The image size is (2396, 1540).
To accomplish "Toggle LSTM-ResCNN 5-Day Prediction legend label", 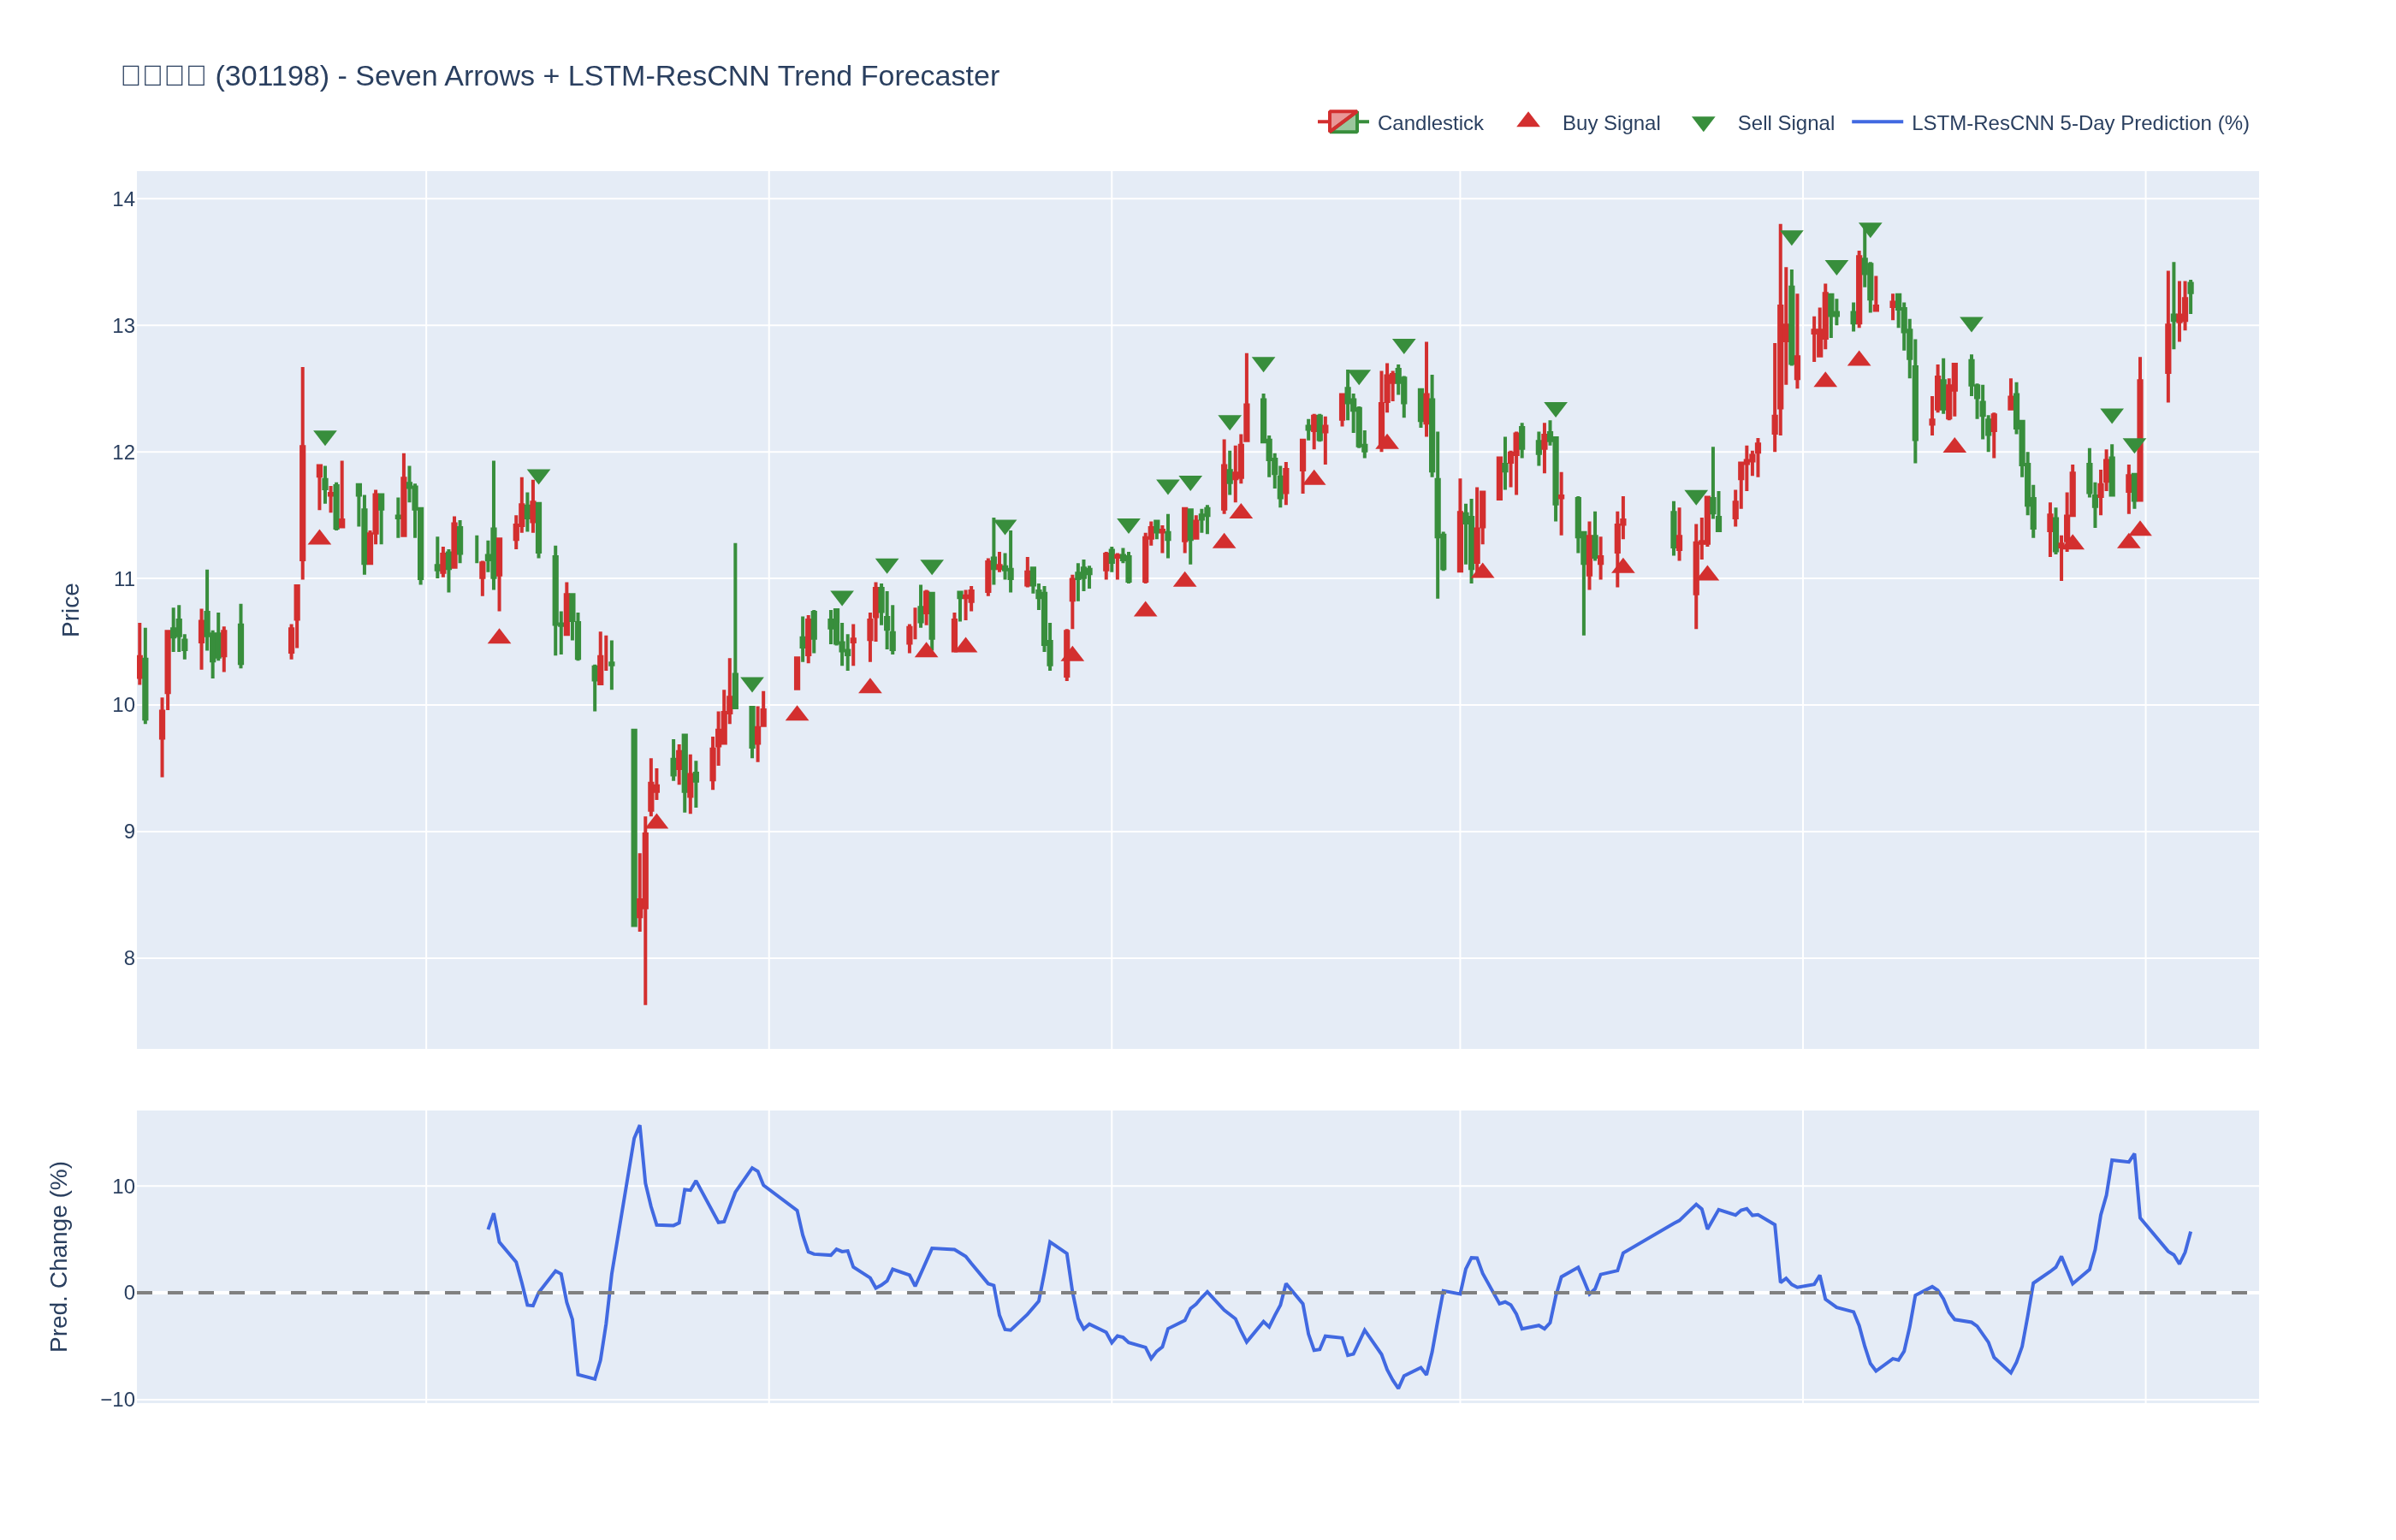I will pyautogui.click(x=2079, y=123).
